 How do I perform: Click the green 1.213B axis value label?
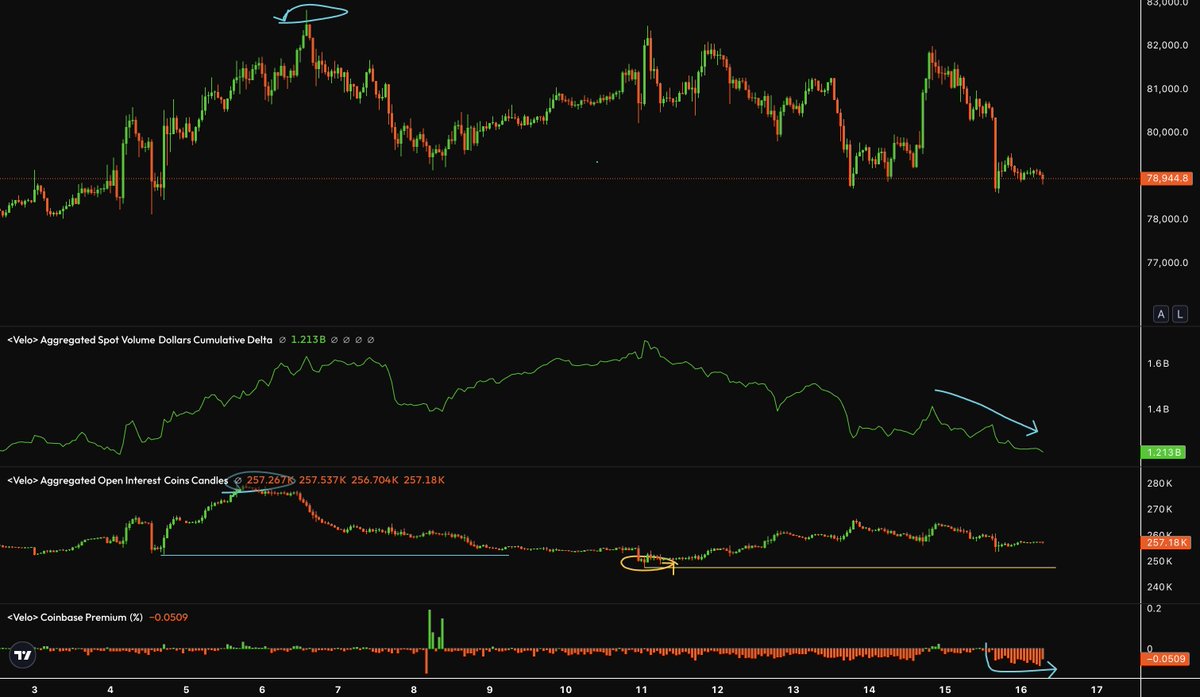(x=1164, y=453)
